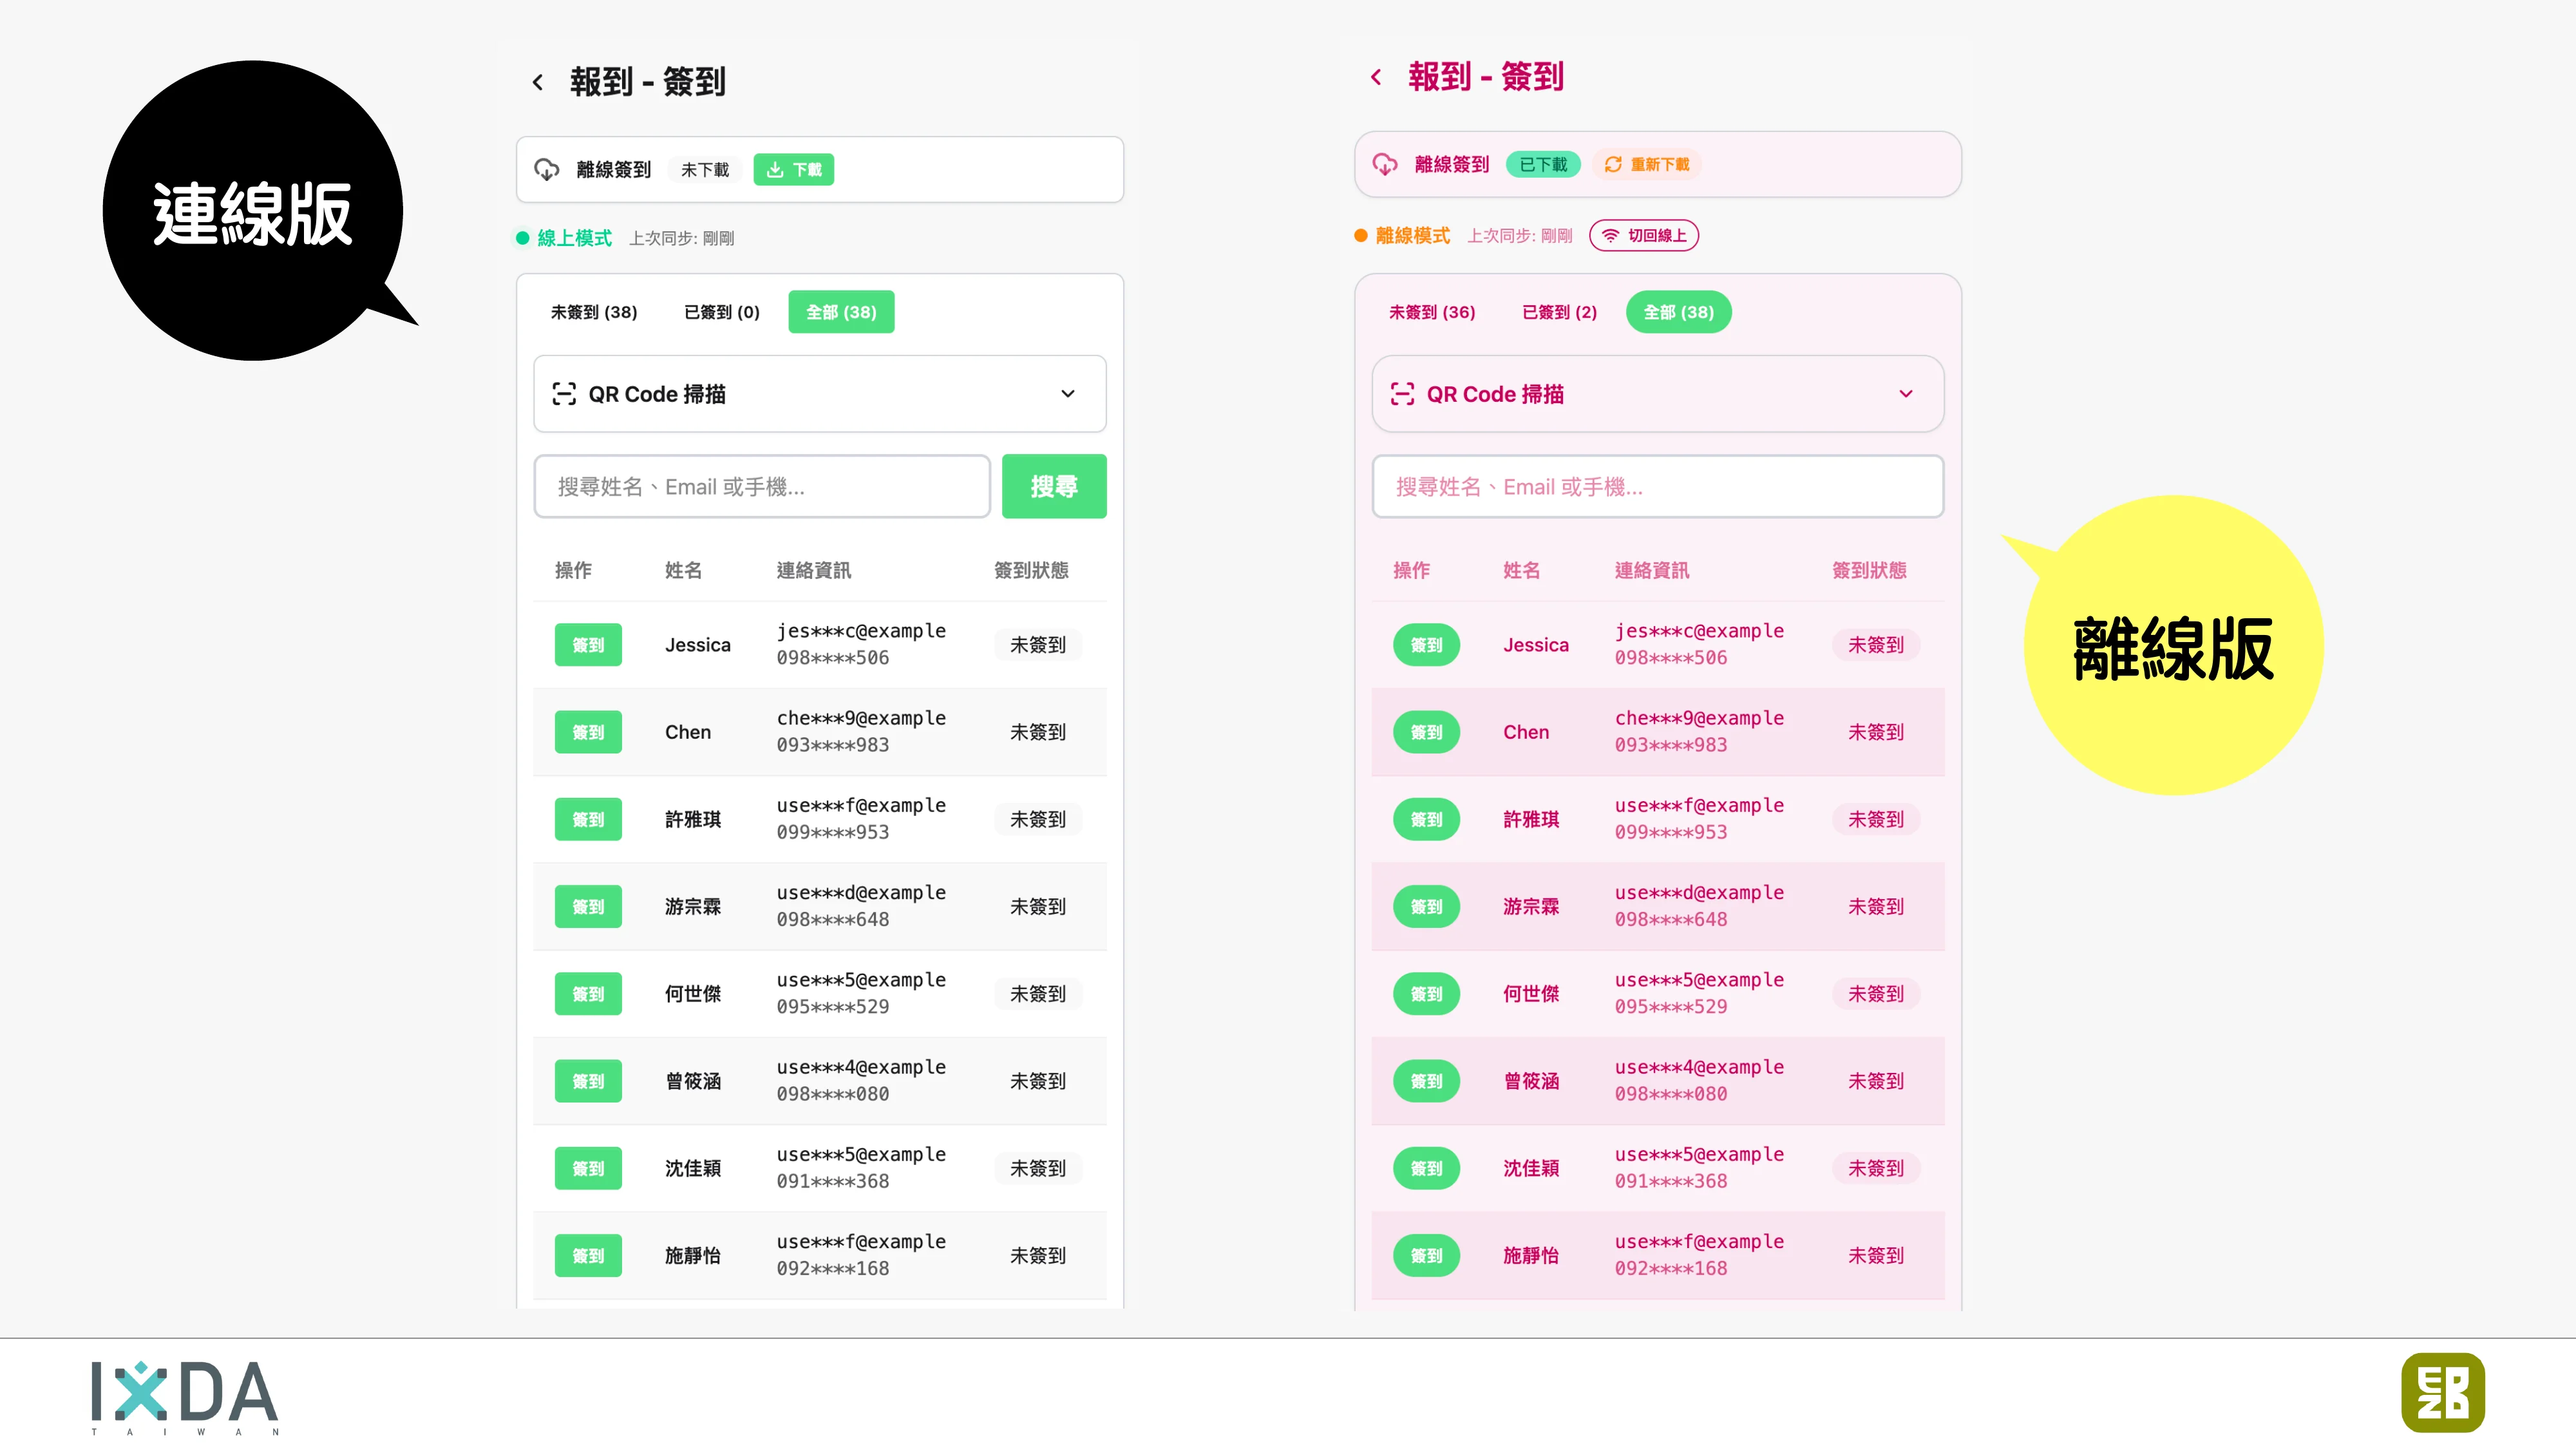
Task: Switch to the 已簽到 (2) tab in offline view
Action: [x=1558, y=311]
